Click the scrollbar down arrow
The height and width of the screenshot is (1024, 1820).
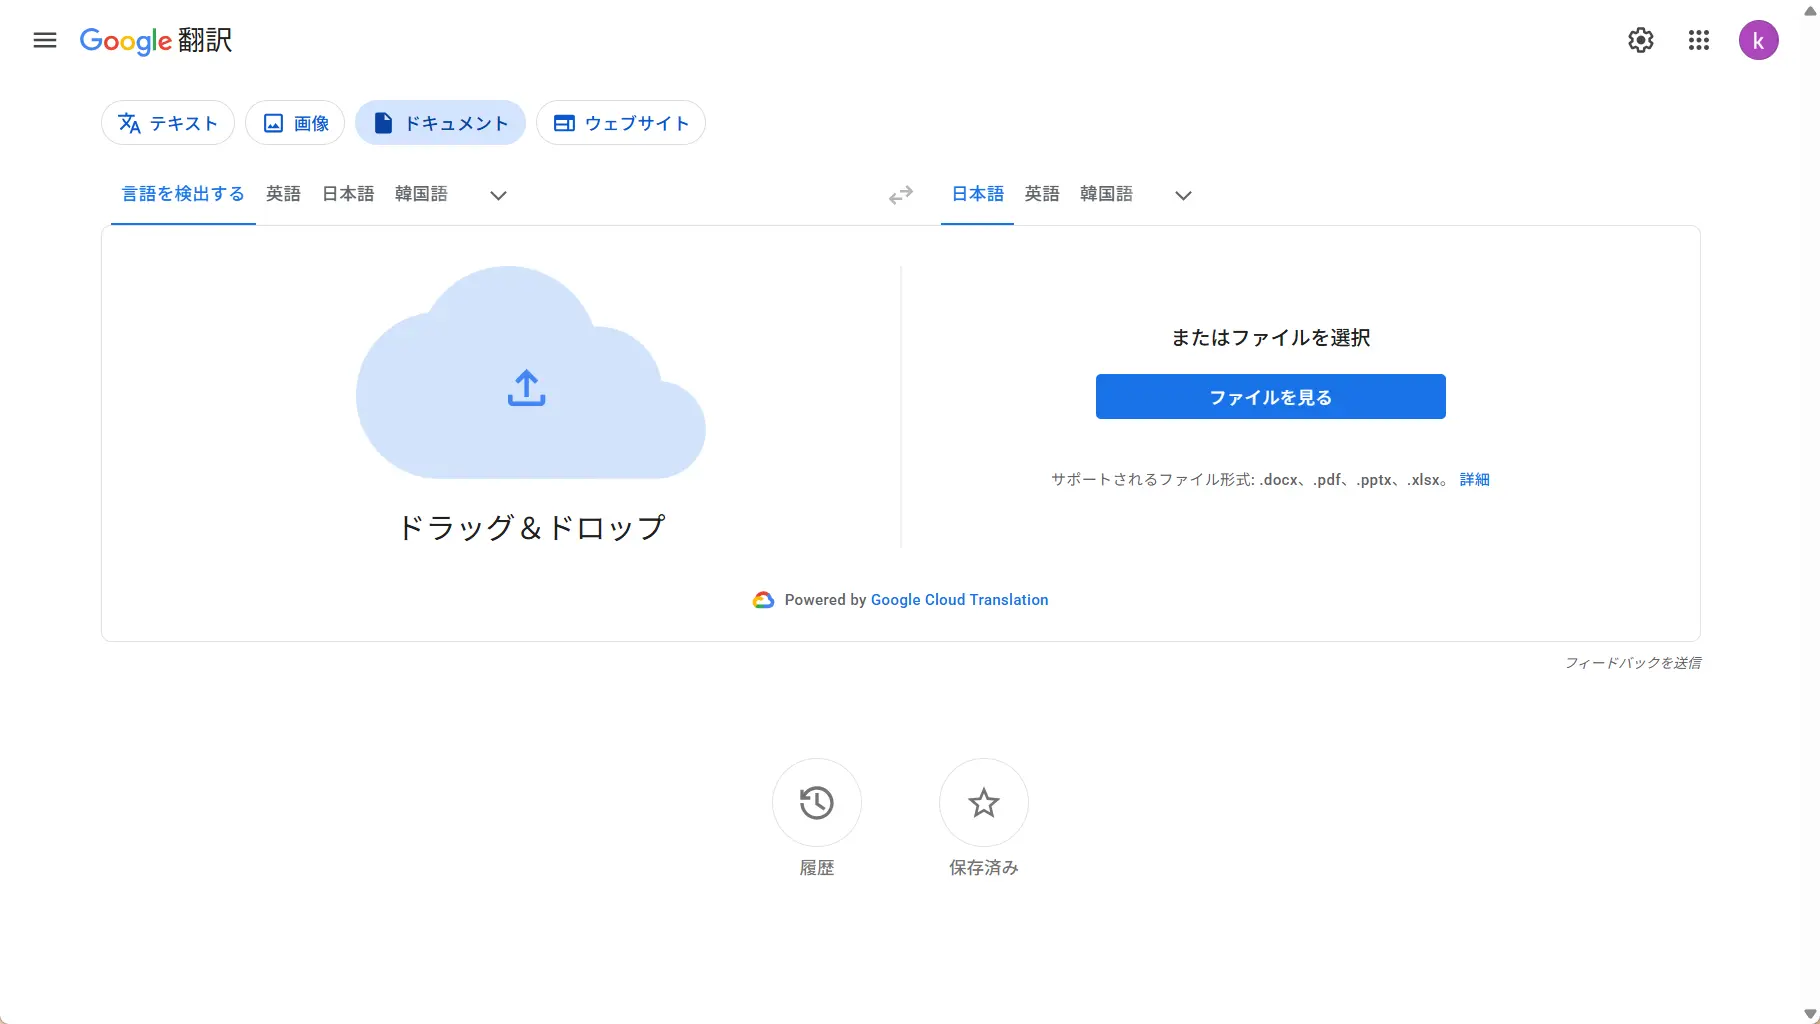1810,1014
